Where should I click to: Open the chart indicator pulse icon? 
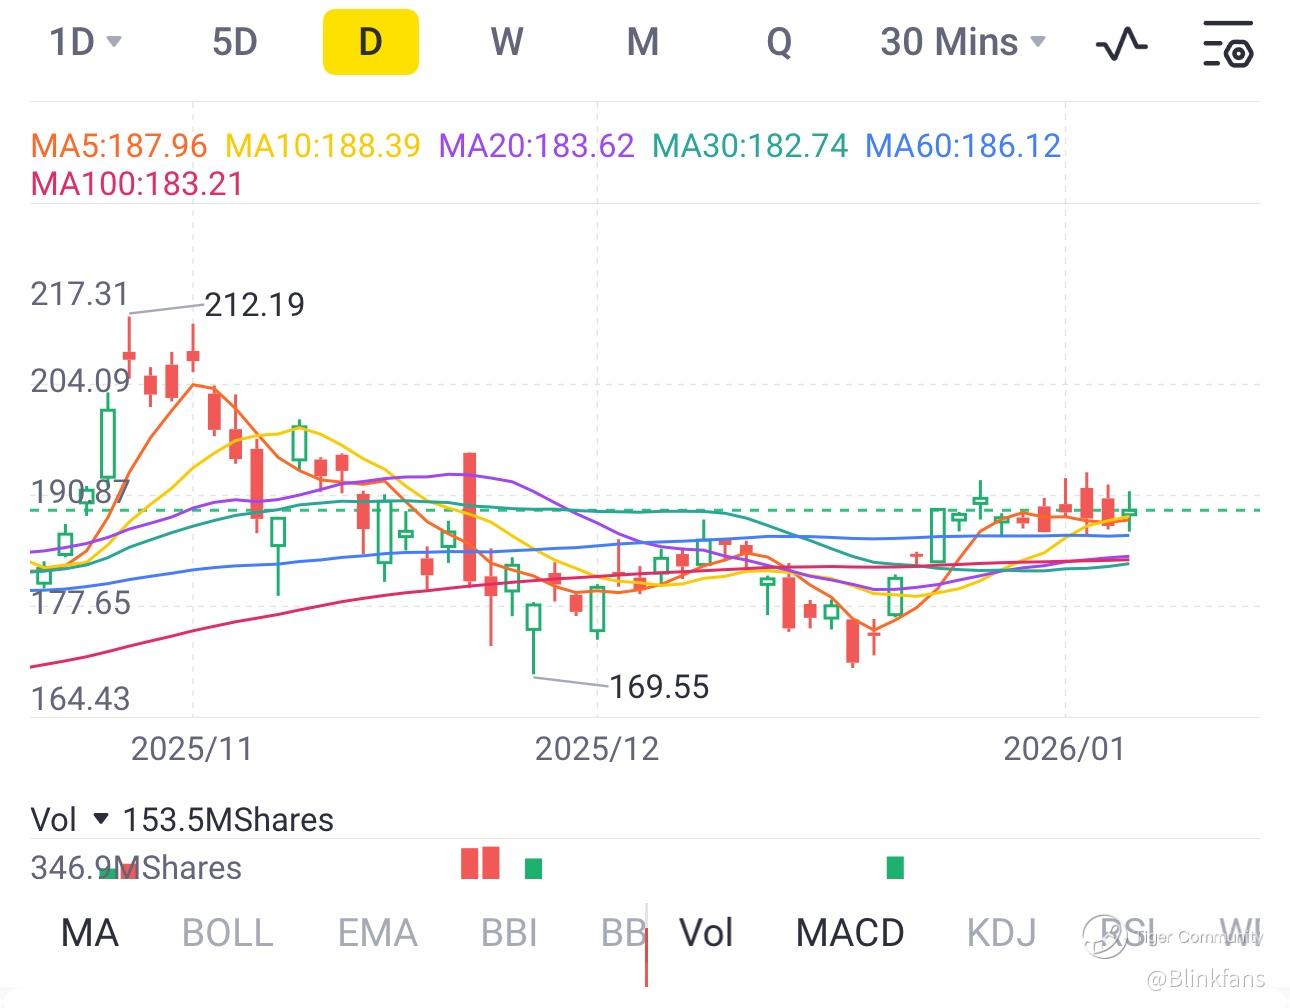click(1122, 43)
